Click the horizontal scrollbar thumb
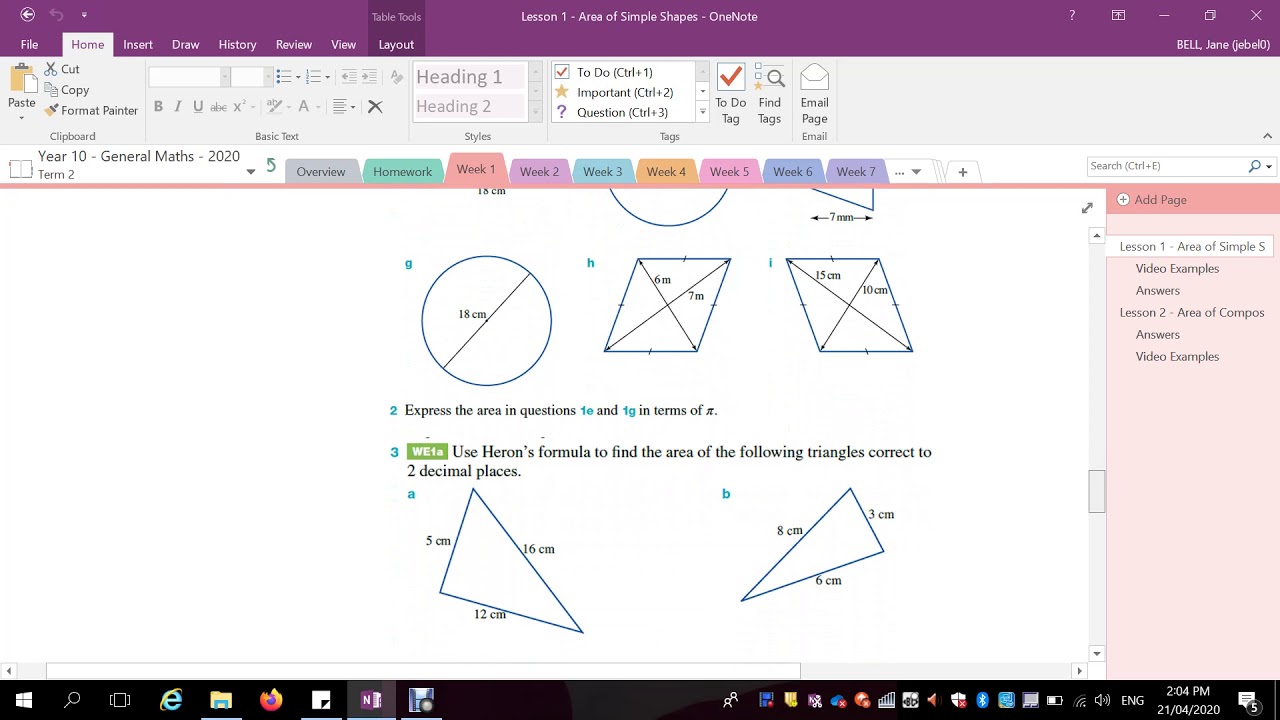Viewport: 1280px width, 720px height. pos(423,671)
